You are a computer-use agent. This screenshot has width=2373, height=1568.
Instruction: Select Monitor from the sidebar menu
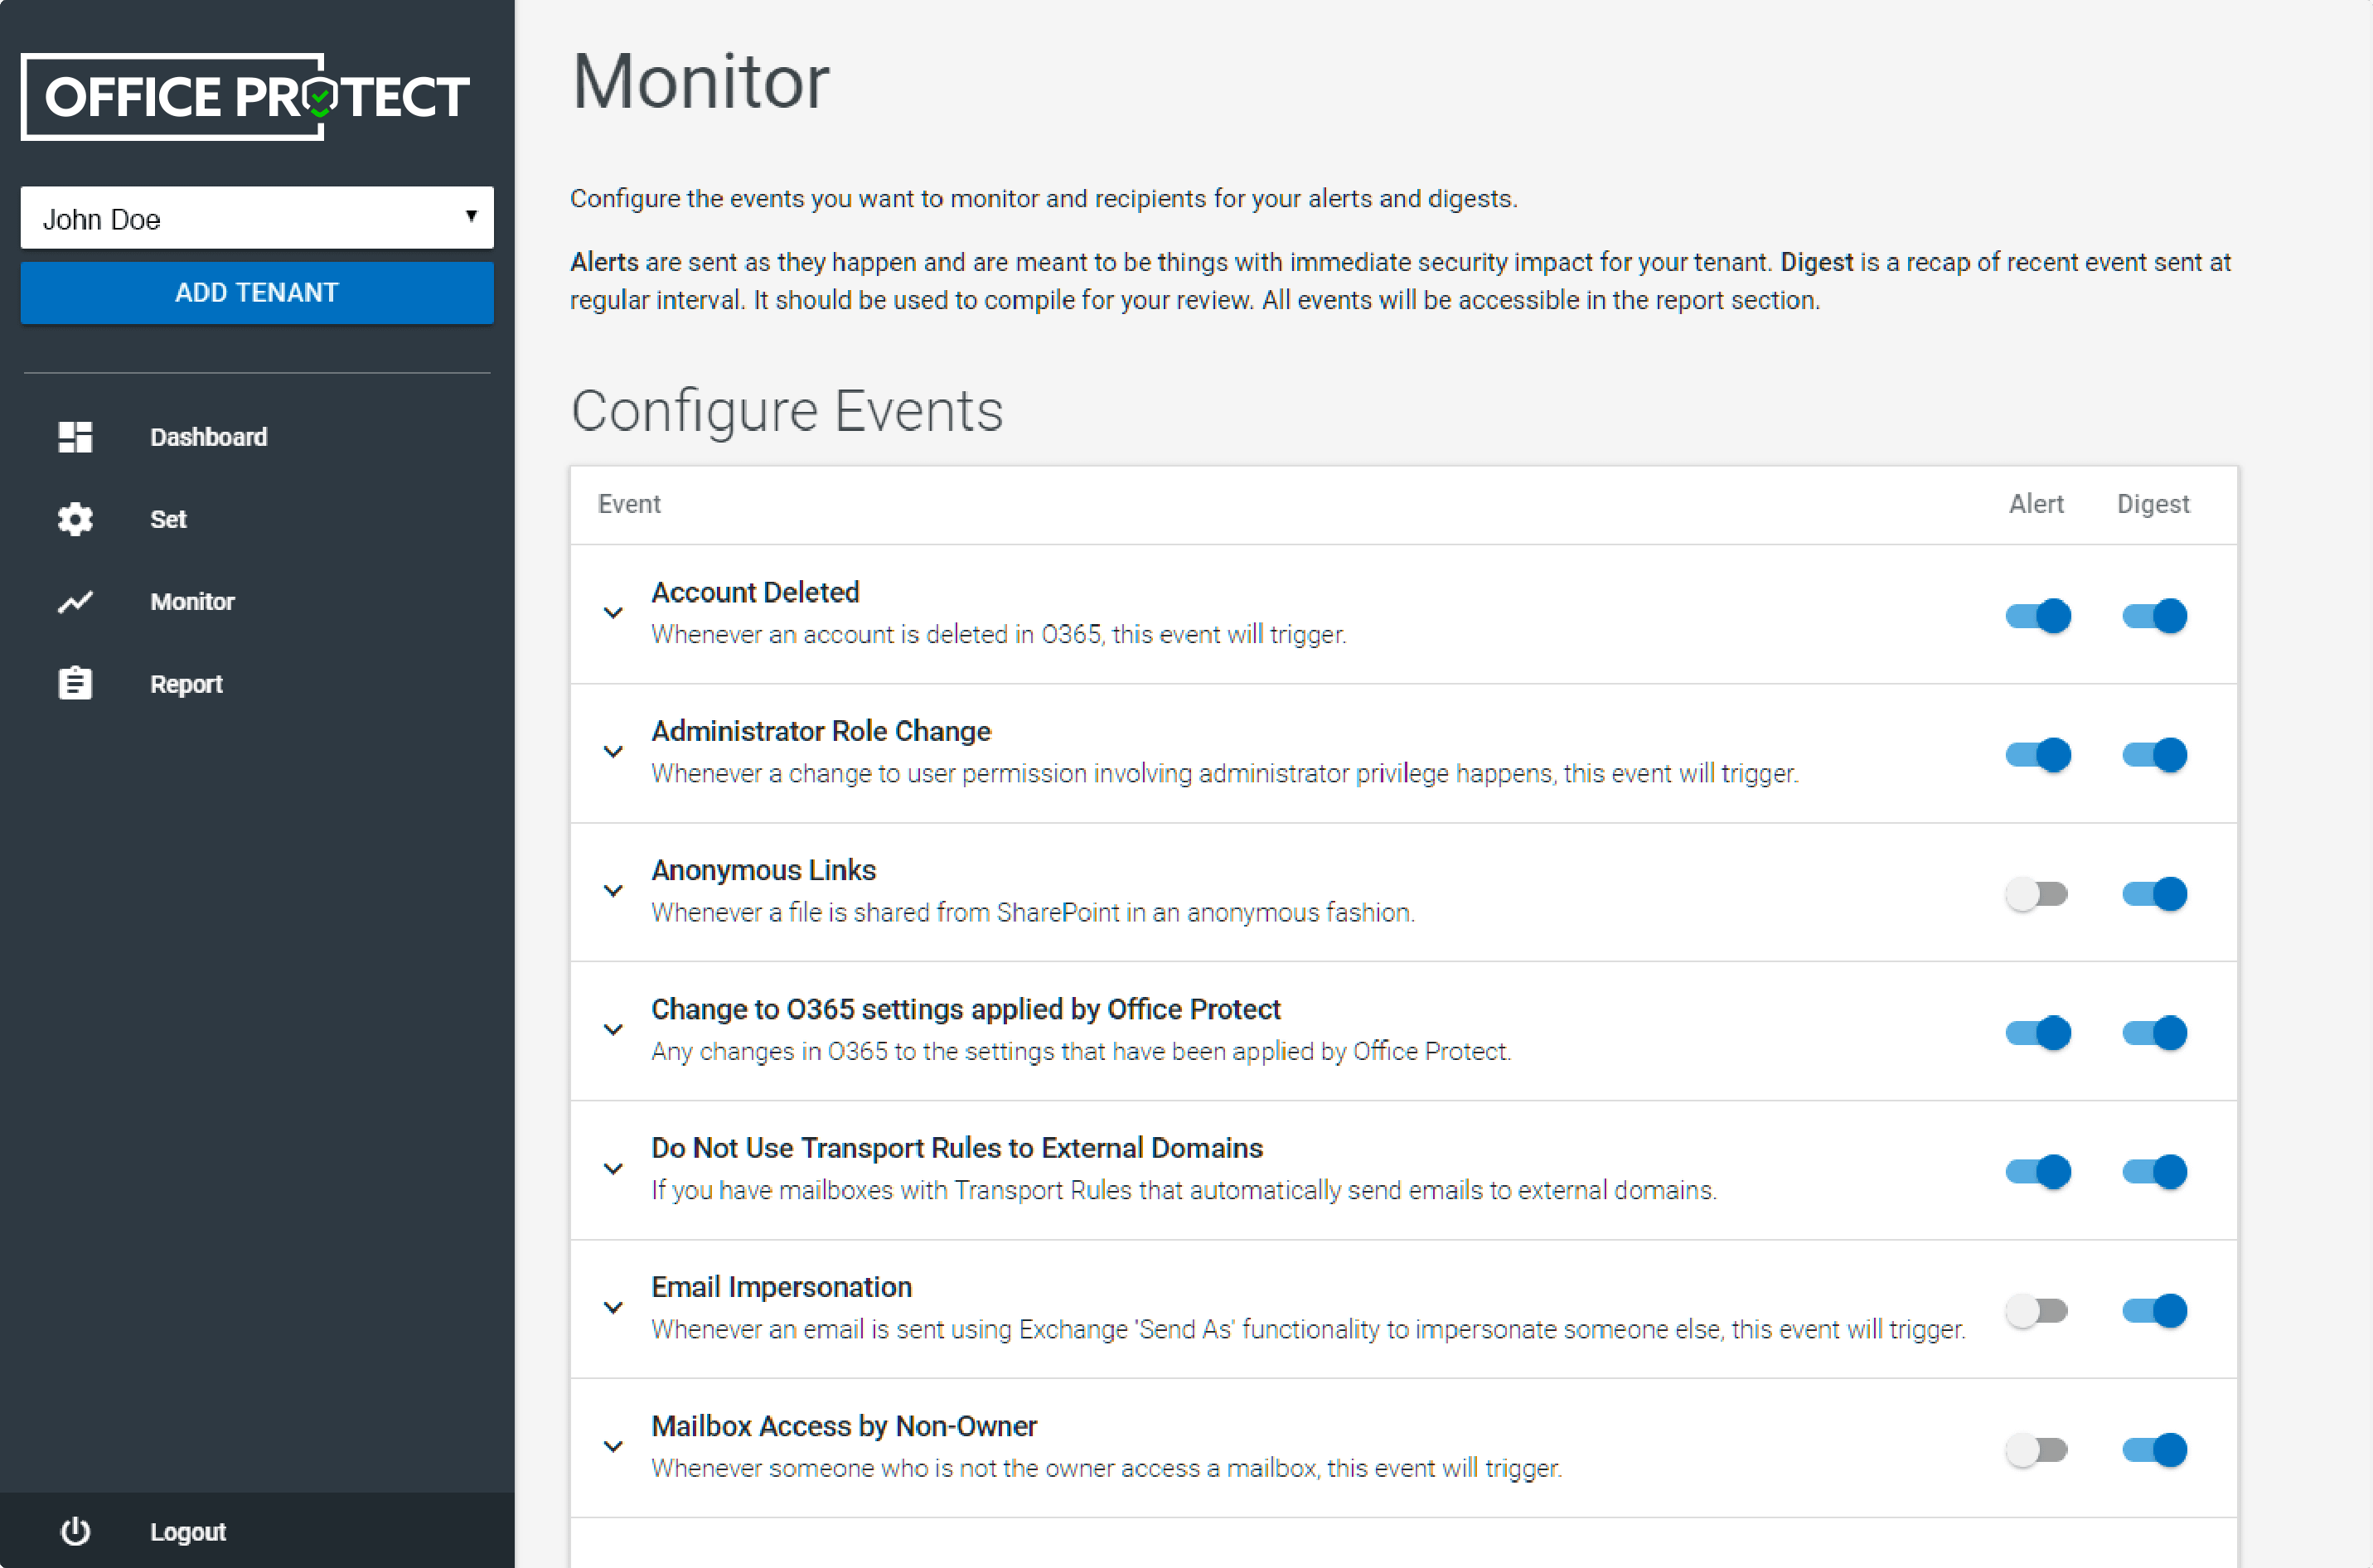(192, 600)
